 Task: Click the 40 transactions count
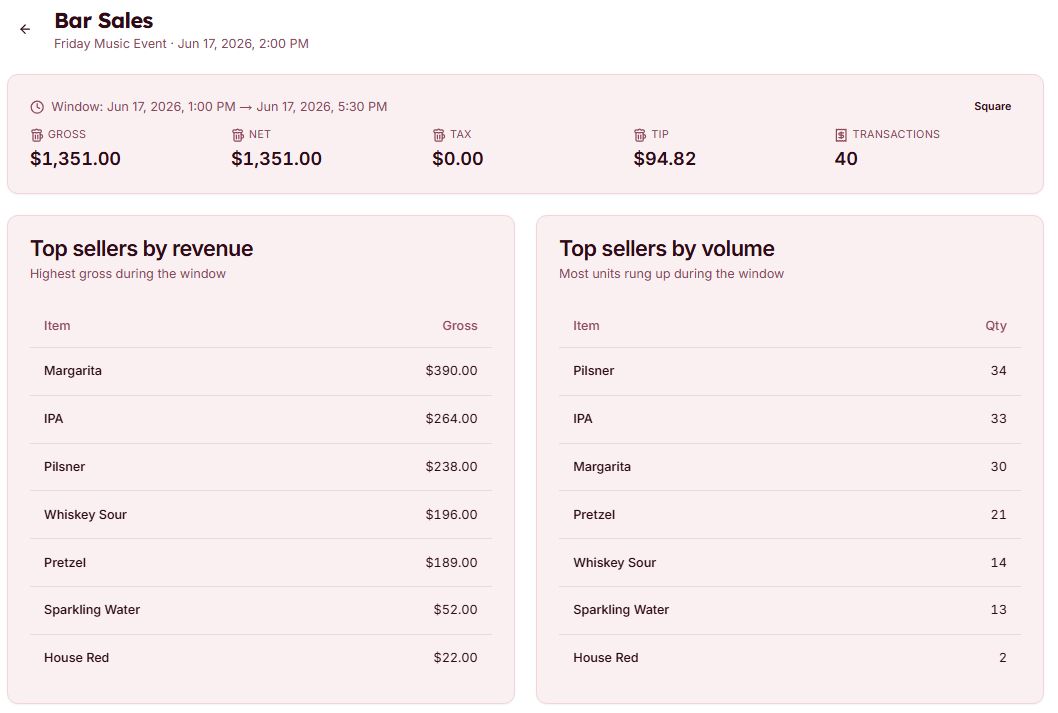tap(846, 159)
